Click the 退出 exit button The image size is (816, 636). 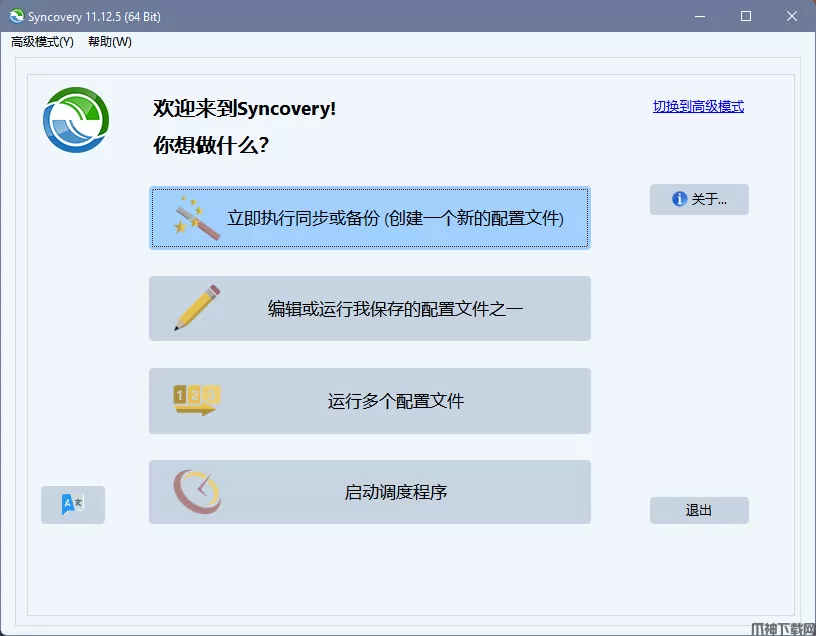pos(699,510)
